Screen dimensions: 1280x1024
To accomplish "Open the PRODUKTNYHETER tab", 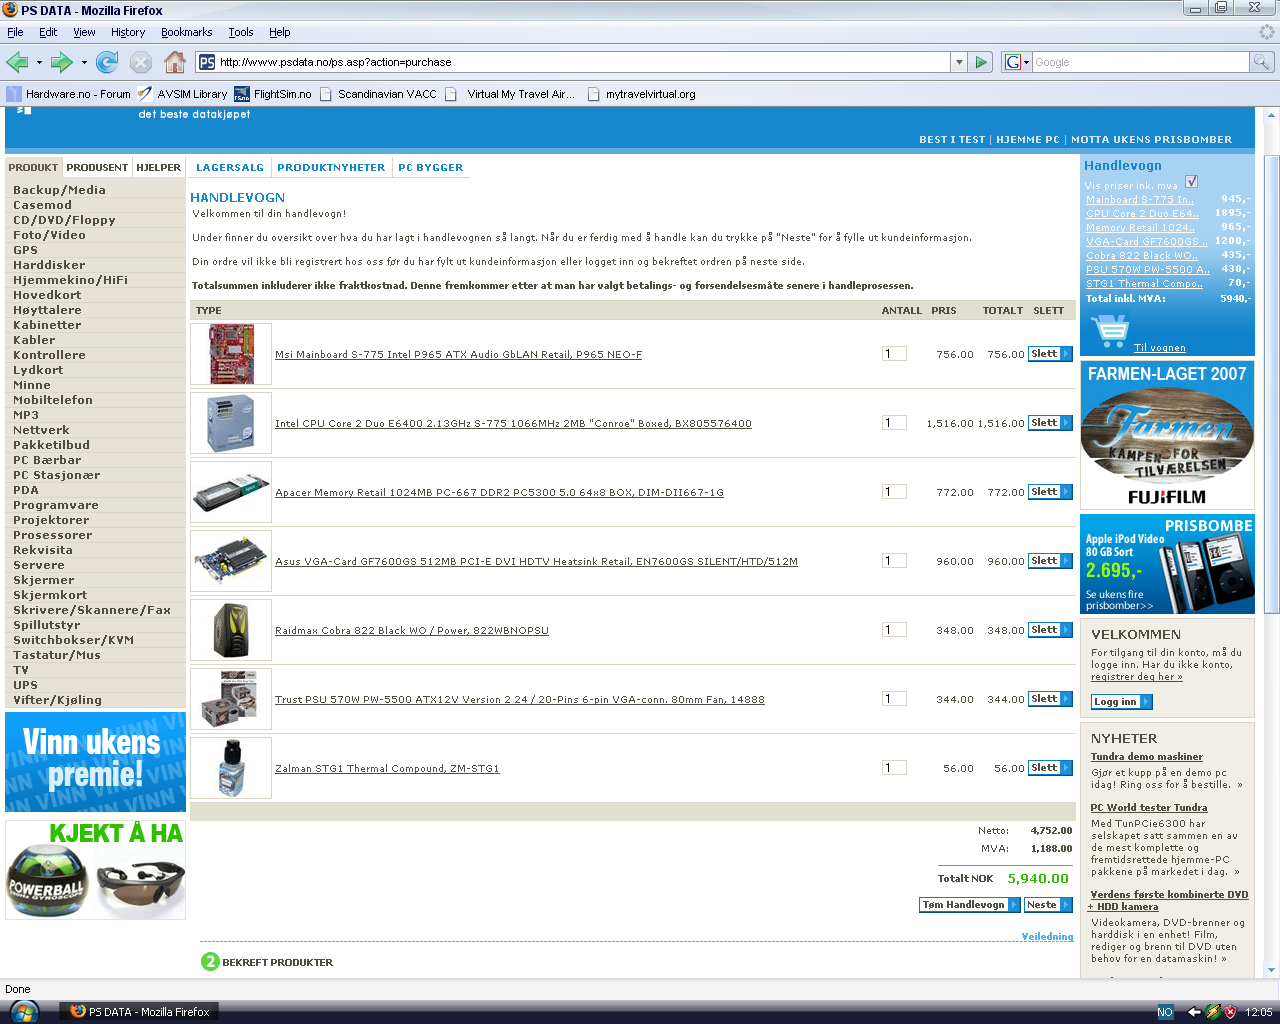I will [331, 168].
